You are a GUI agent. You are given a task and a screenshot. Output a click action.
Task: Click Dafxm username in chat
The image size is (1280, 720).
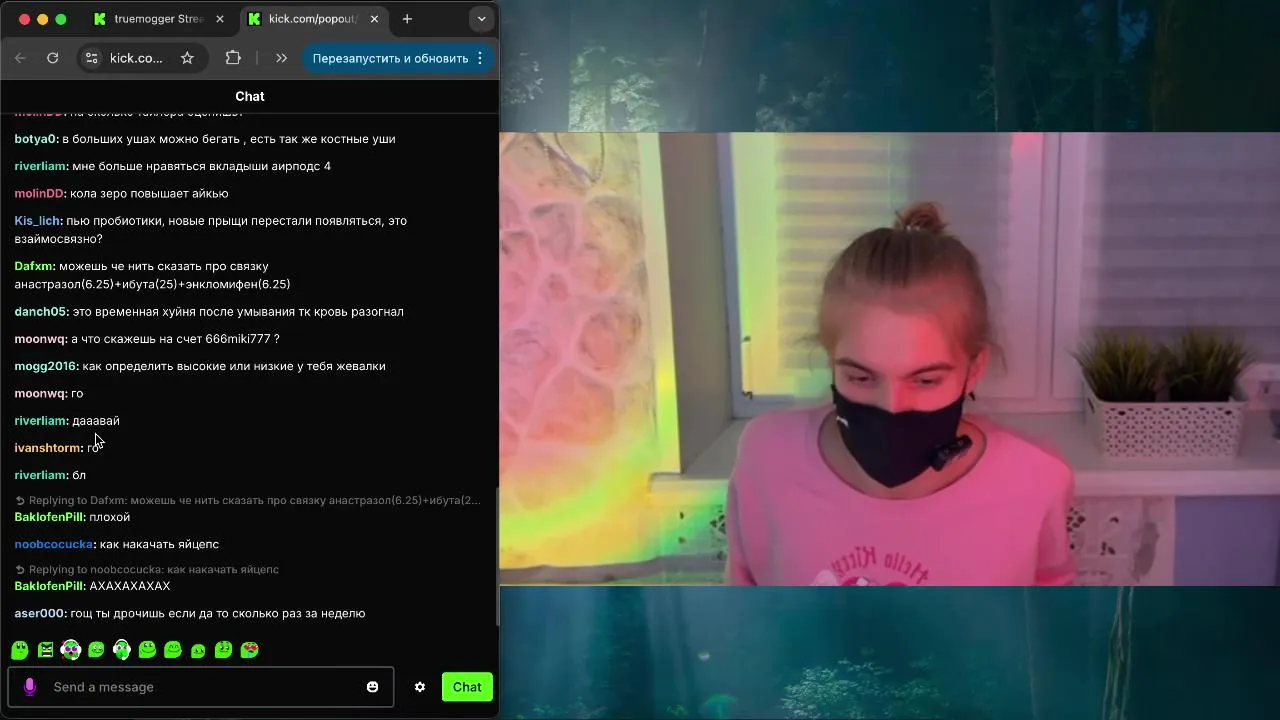35,266
